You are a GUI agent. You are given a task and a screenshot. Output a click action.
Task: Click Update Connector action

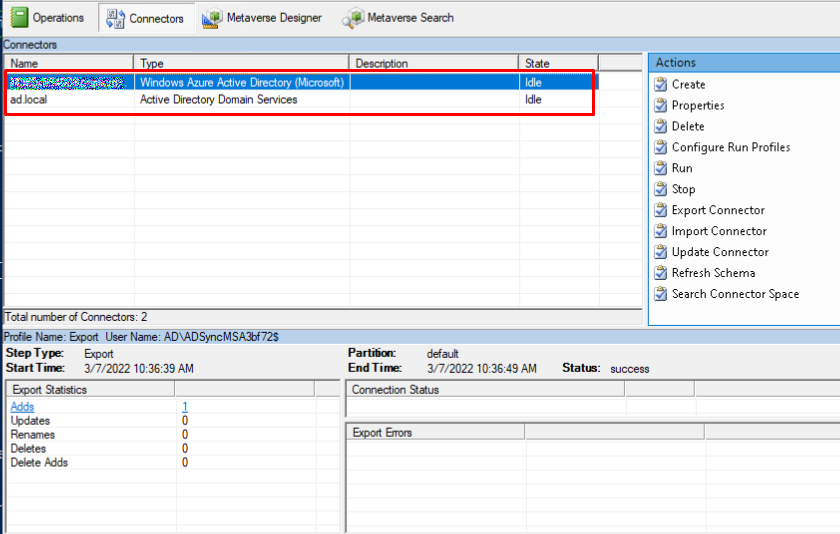coord(720,253)
